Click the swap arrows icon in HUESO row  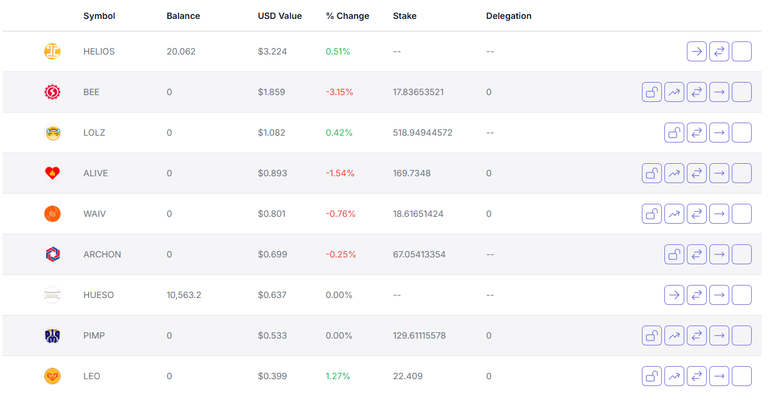coord(696,295)
